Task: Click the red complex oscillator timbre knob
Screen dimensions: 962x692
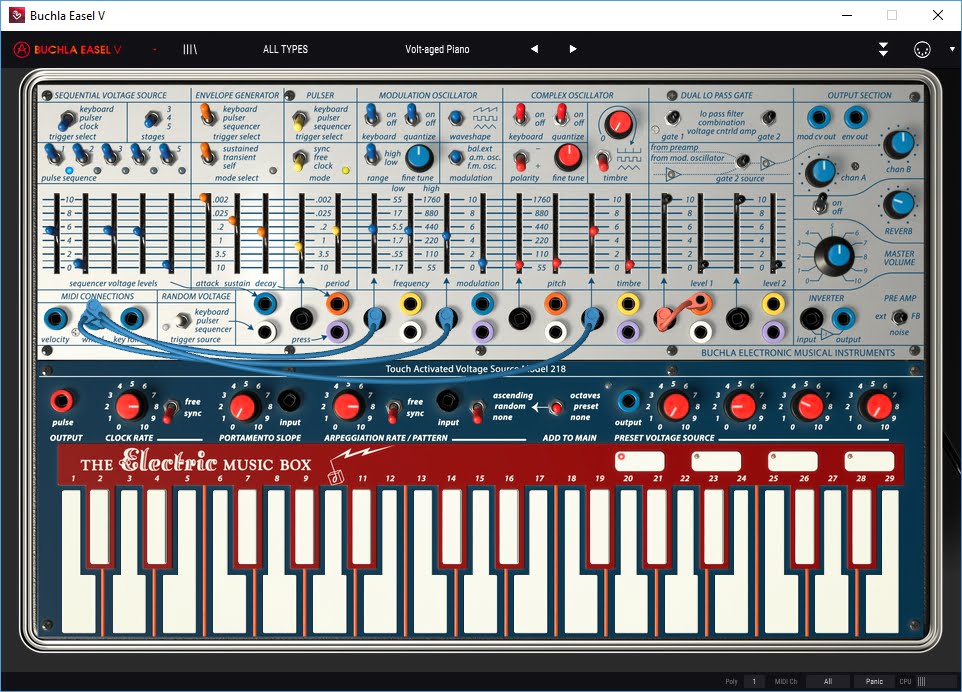Action: pos(619,123)
